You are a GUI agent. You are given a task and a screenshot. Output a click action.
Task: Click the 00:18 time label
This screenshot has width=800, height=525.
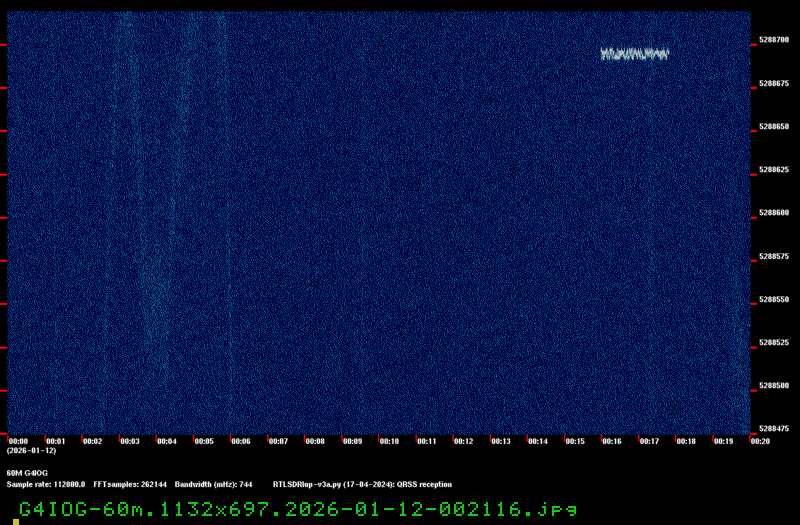coord(686,441)
